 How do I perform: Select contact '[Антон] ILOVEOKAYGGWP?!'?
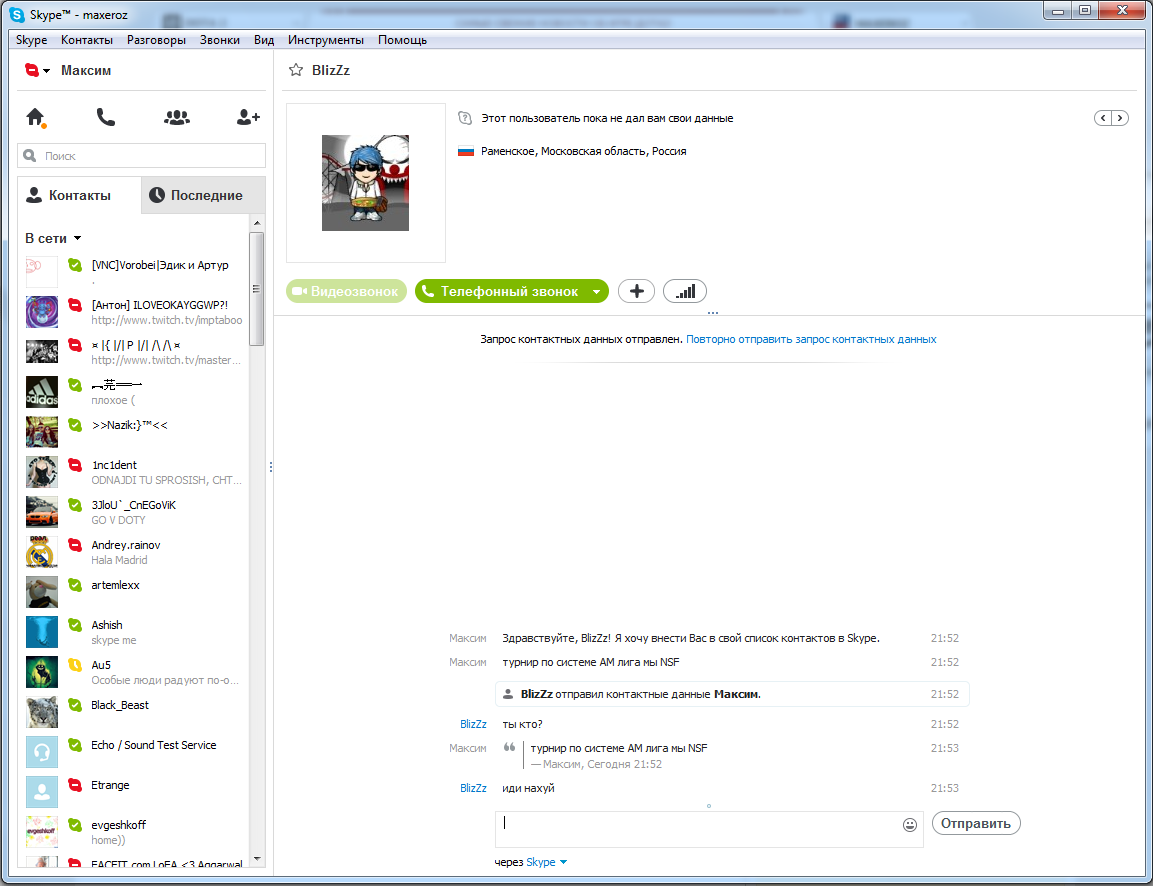(x=134, y=312)
